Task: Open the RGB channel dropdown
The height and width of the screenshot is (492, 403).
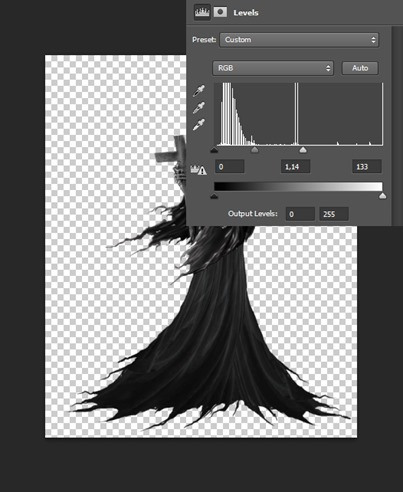Action: pyautogui.click(x=273, y=68)
